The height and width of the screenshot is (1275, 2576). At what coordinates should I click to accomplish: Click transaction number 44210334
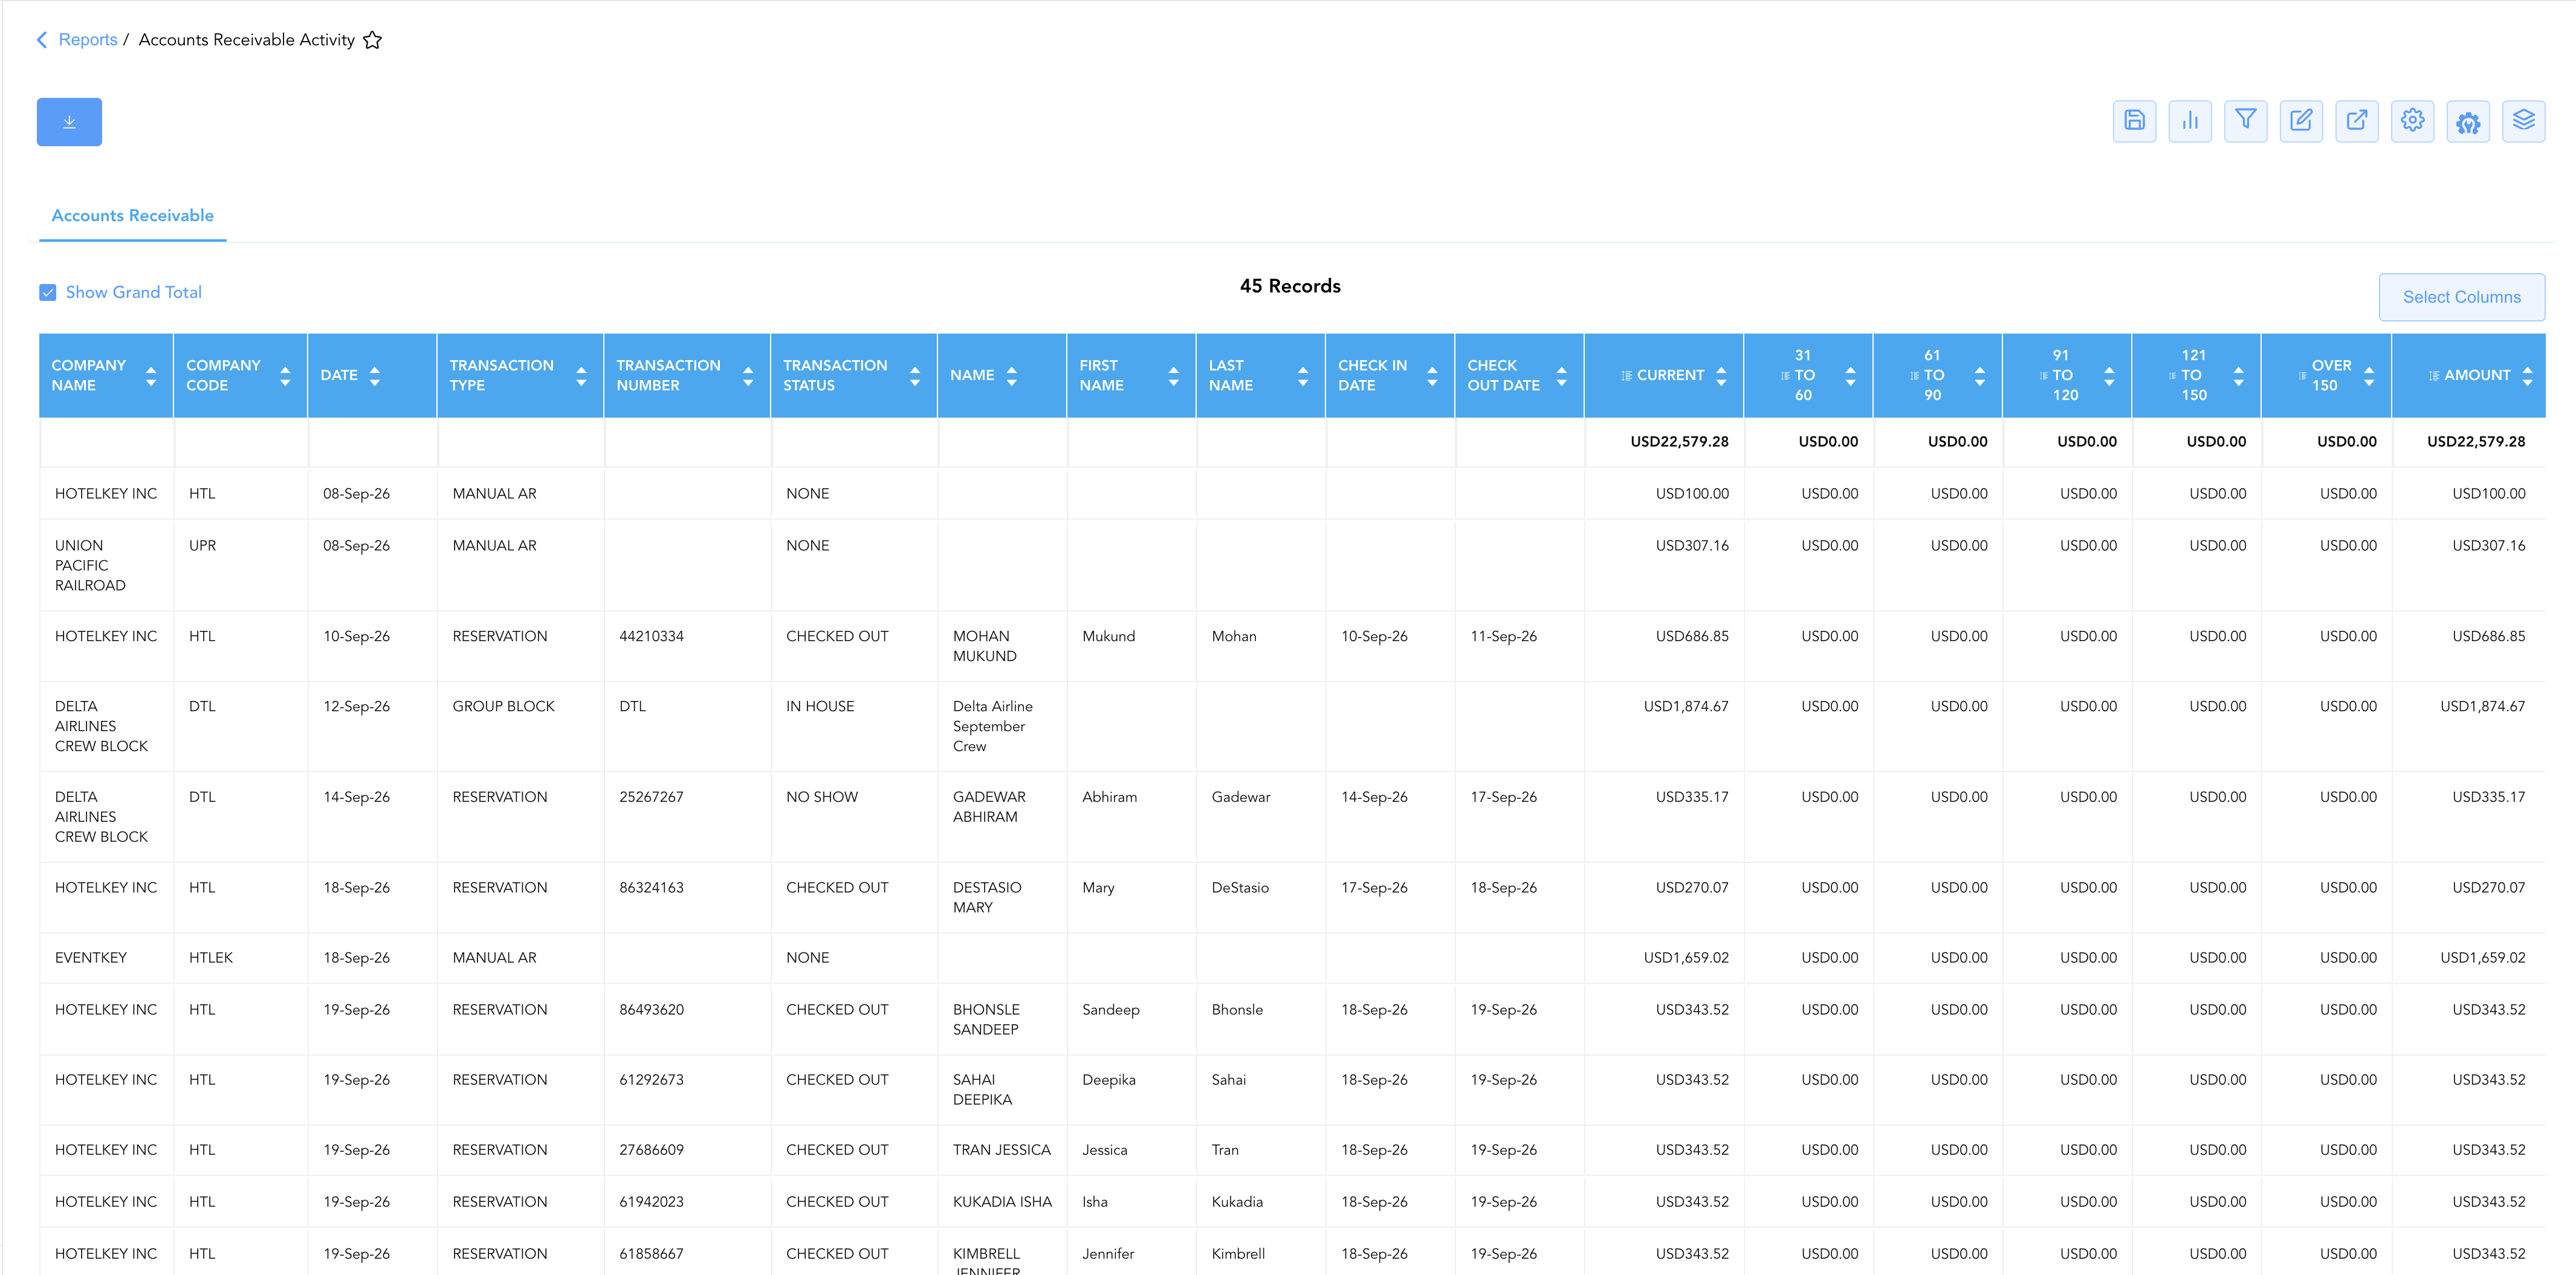(651, 636)
